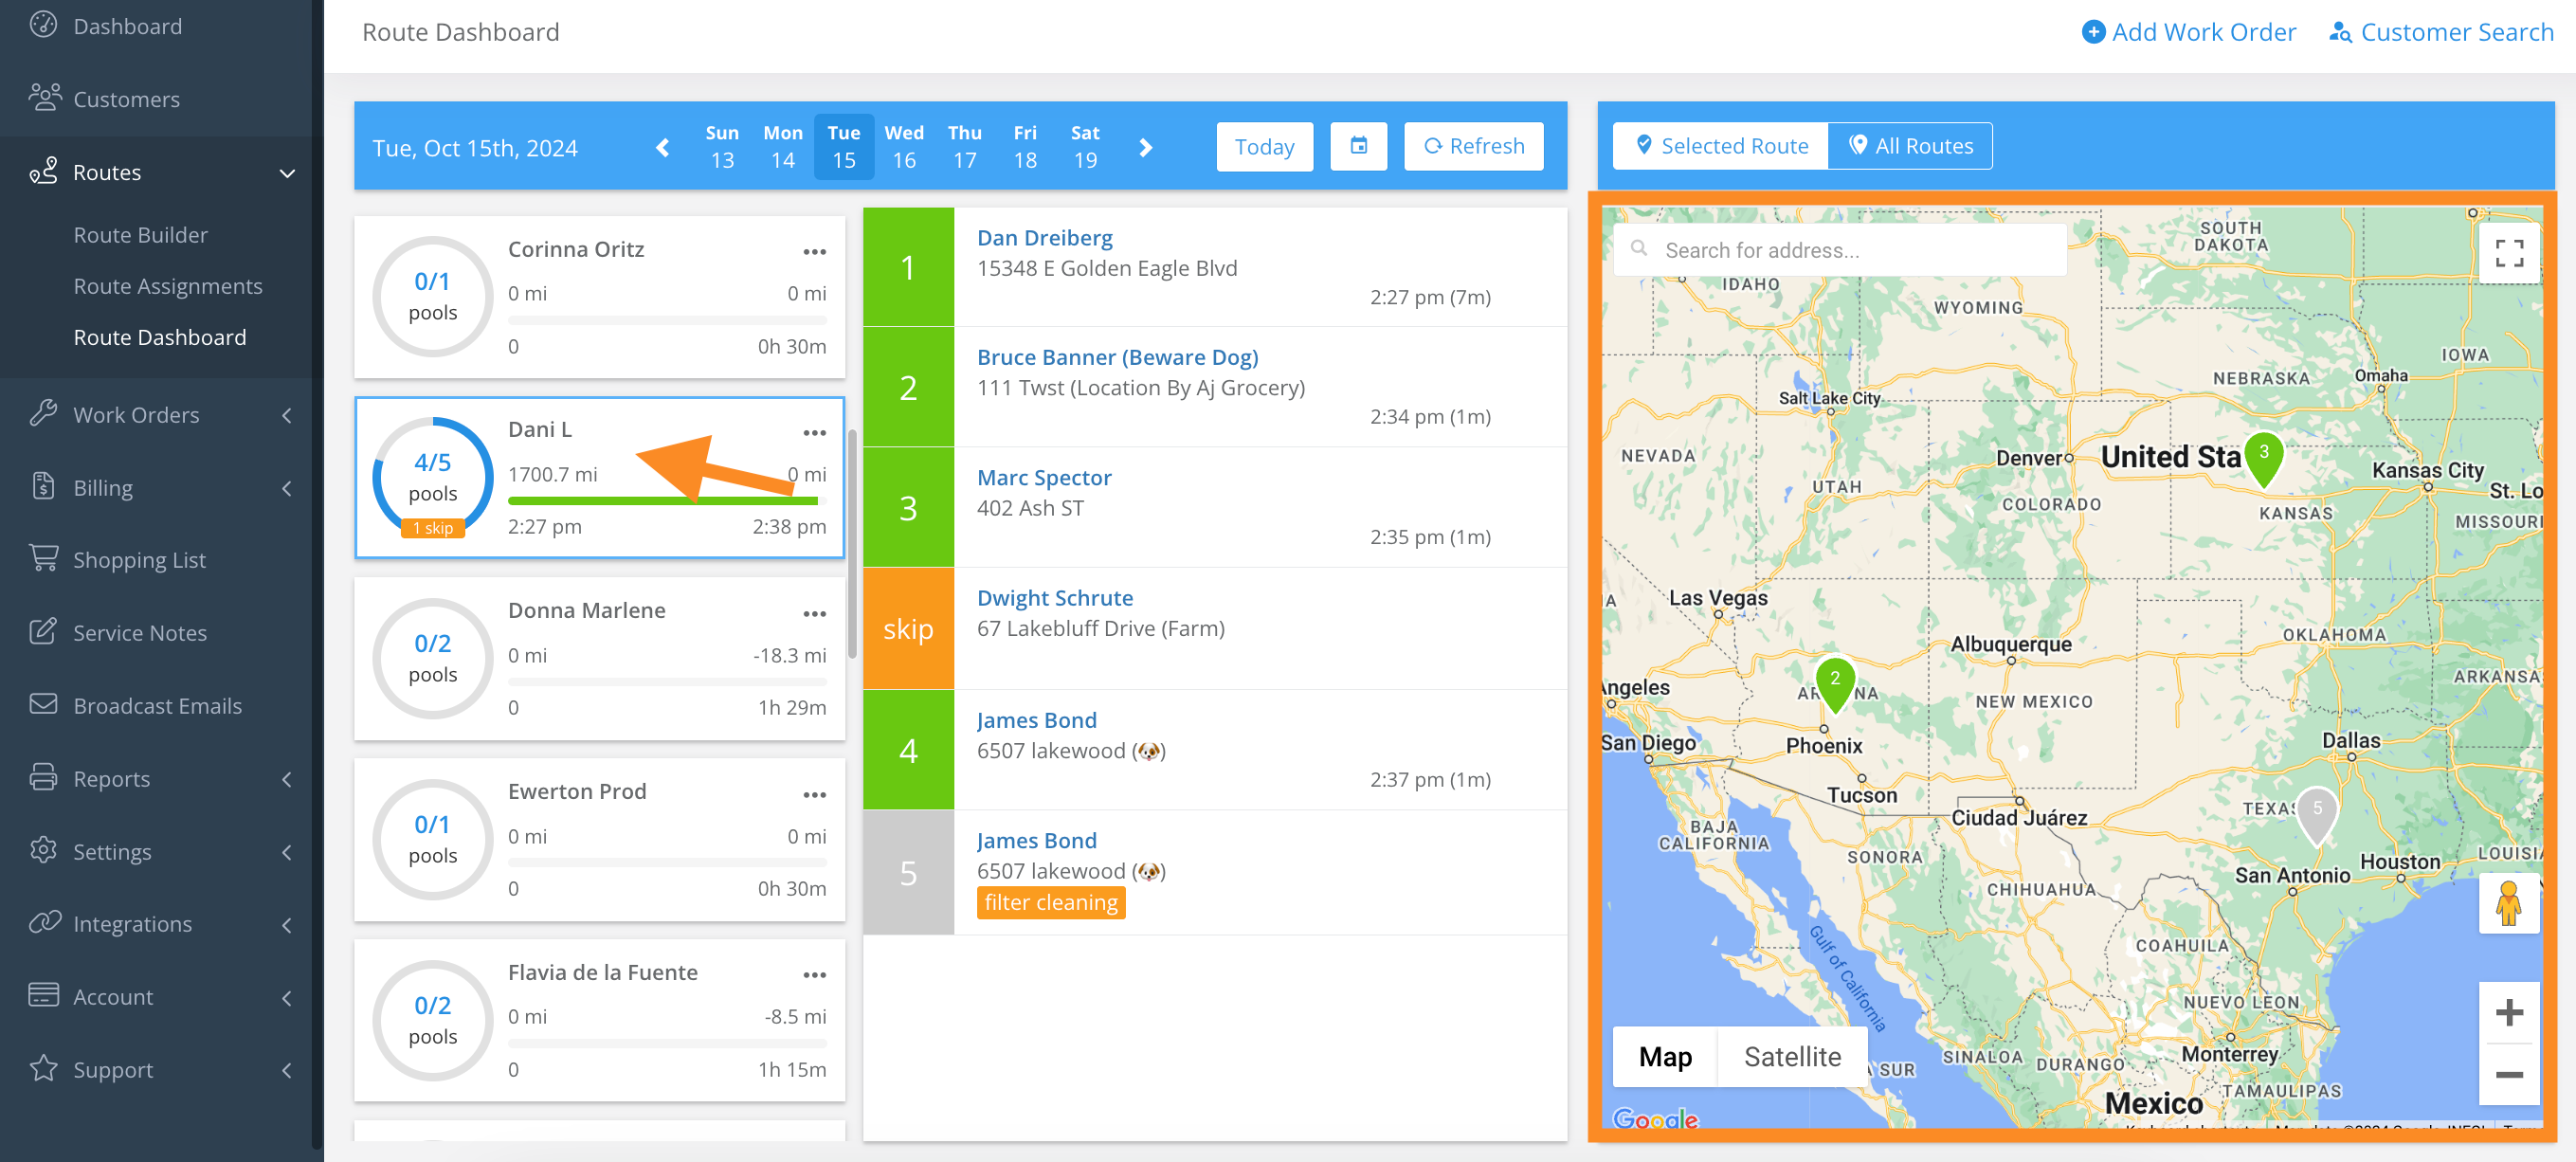Go to the next week arrow
The height and width of the screenshot is (1162, 2576).
[1146, 148]
